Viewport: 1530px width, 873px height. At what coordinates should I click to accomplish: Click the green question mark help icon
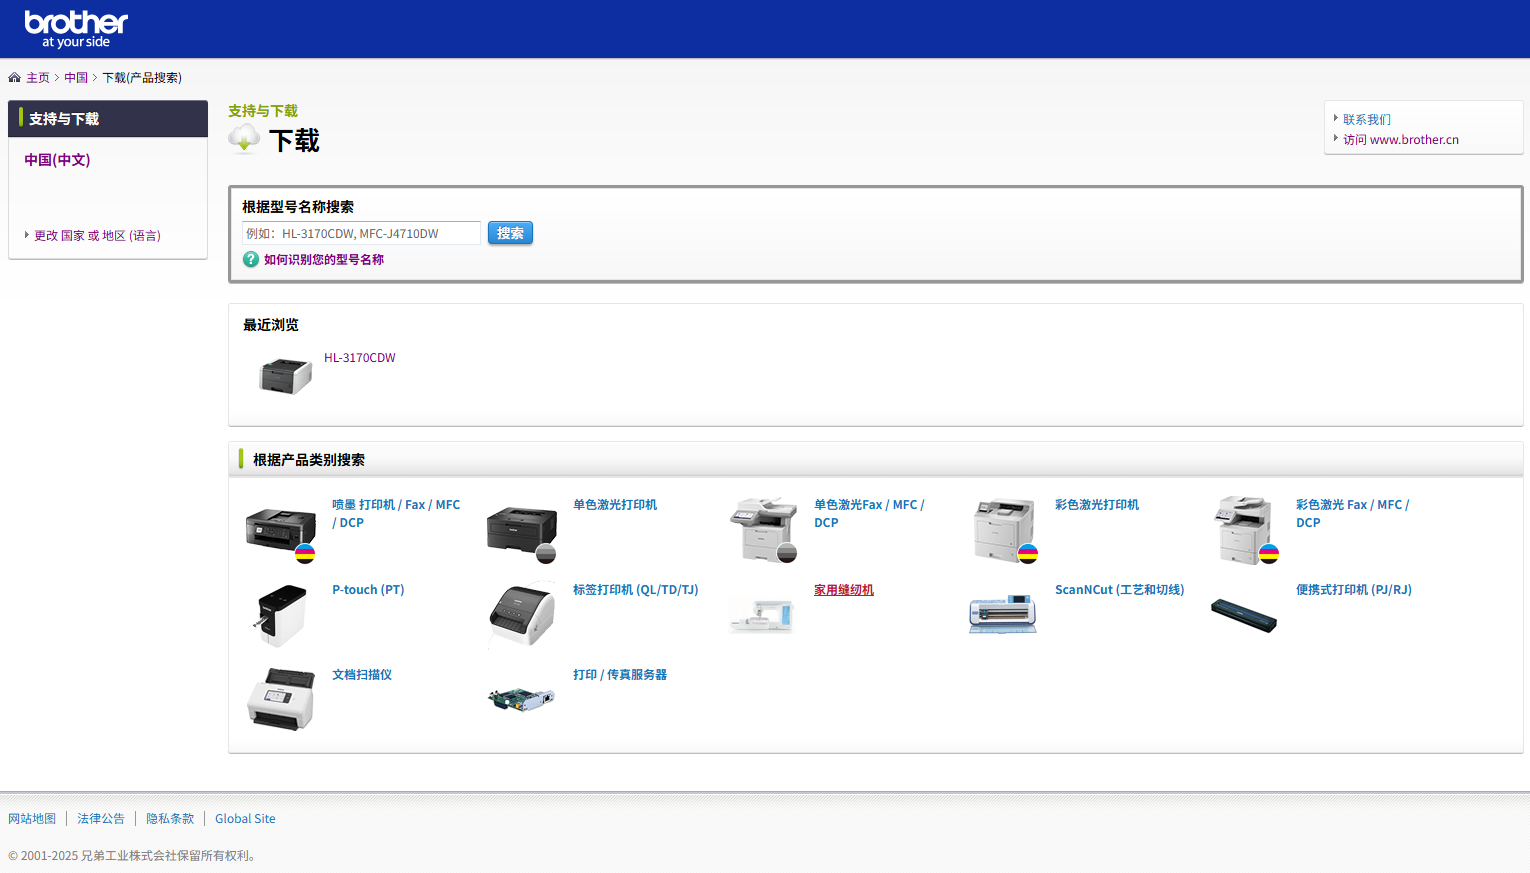click(x=251, y=260)
